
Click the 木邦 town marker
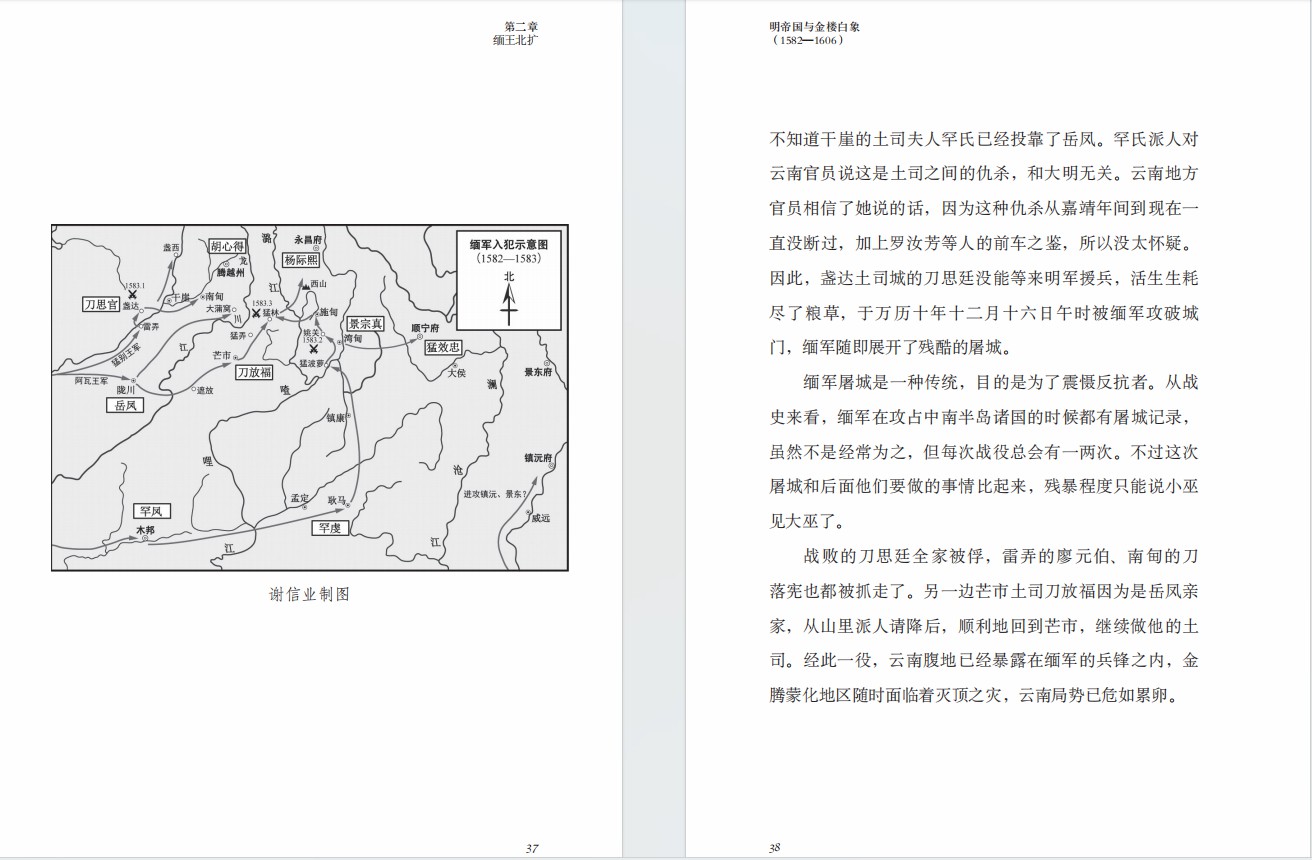point(146,539)
